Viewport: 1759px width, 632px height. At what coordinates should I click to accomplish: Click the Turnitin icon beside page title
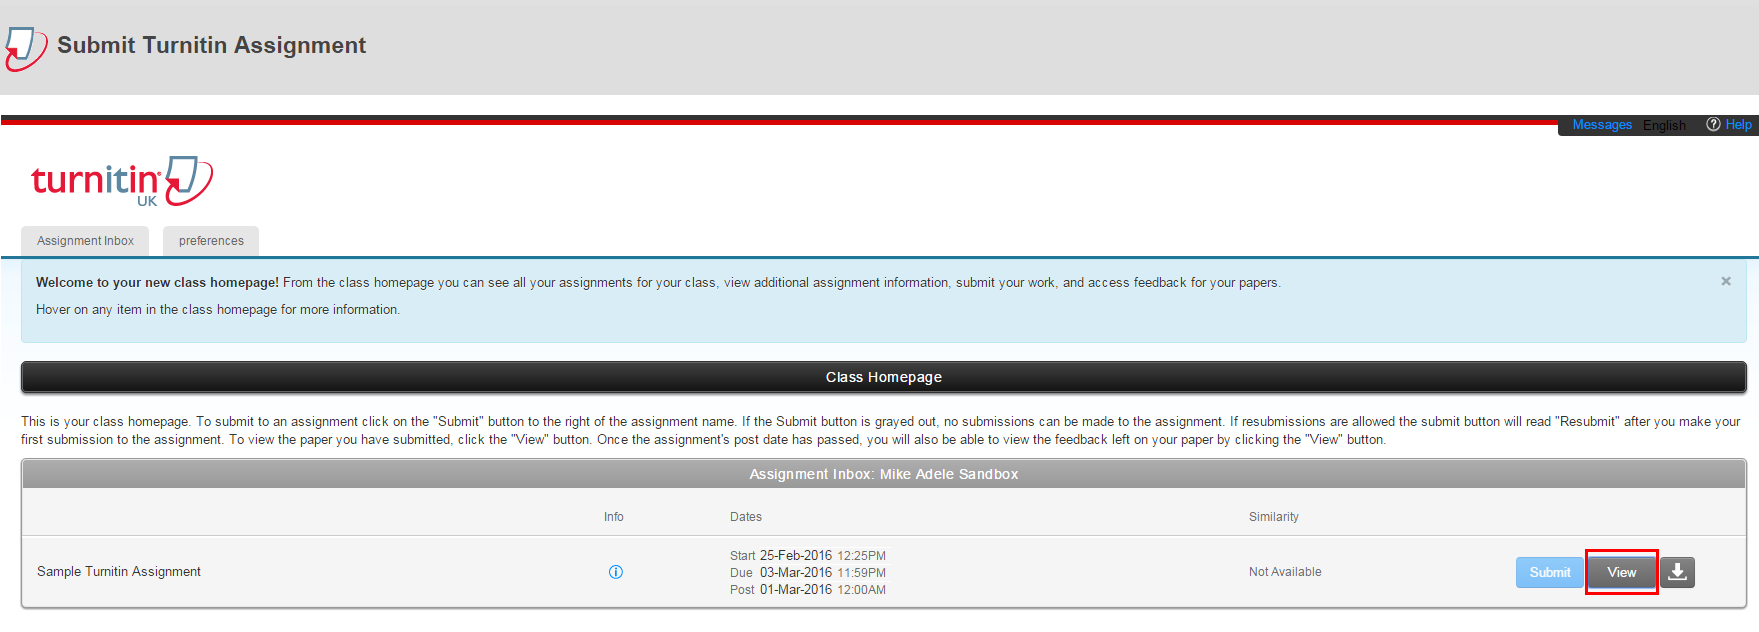click(x=26, y=48)
